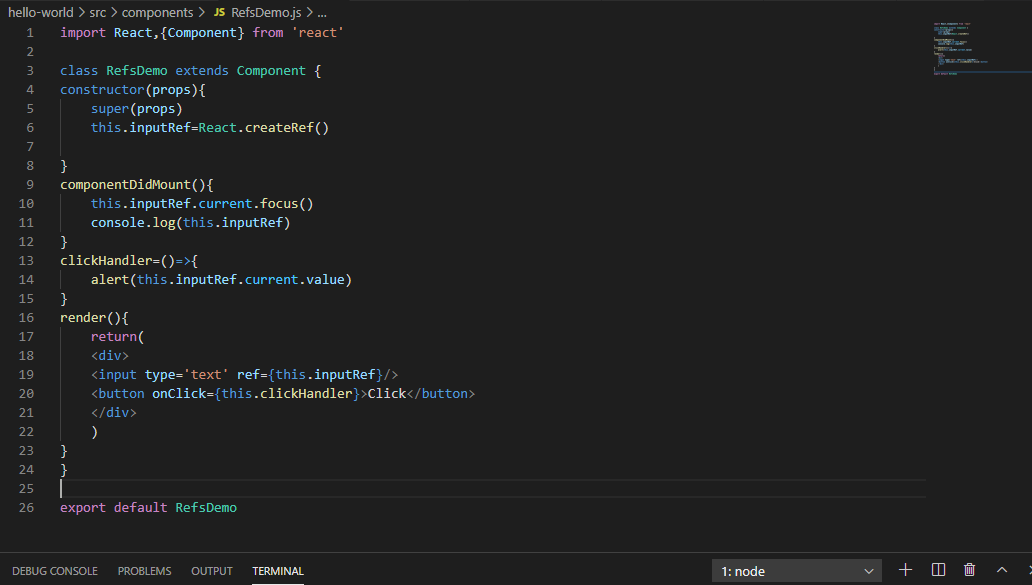The image size is (1032, 585).
Task: Select the TERMINAL tab
Action: pyautogui.click(x=278, y=571)
